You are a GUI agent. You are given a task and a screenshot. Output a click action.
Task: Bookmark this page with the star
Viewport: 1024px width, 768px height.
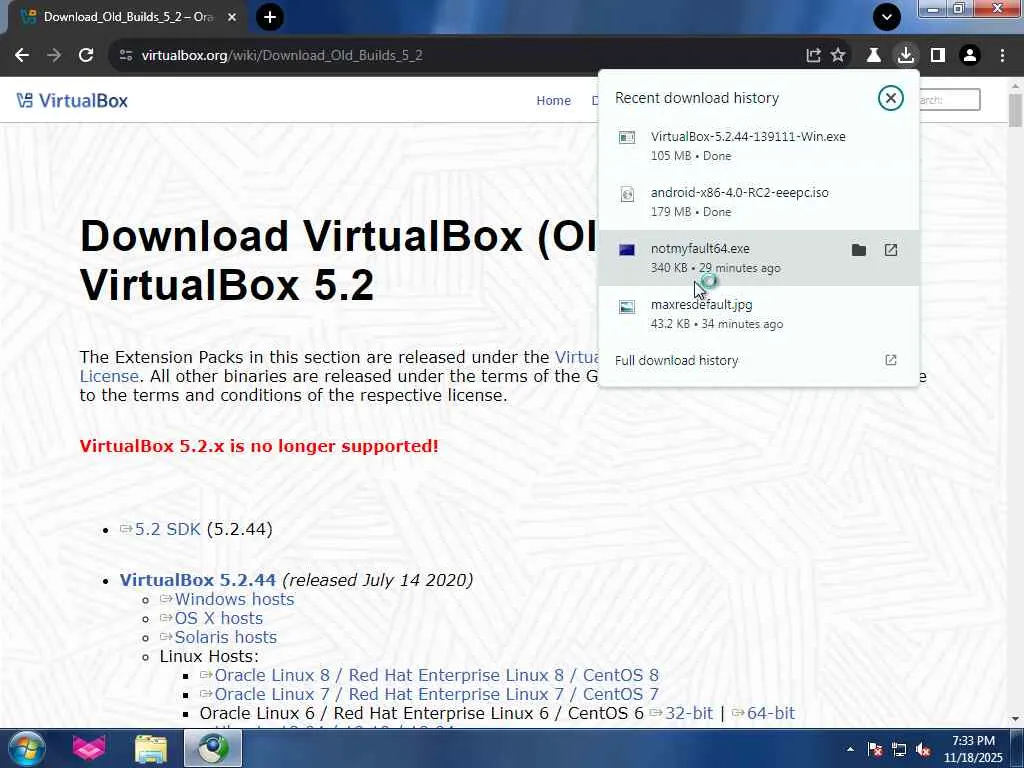pos(838,56)
